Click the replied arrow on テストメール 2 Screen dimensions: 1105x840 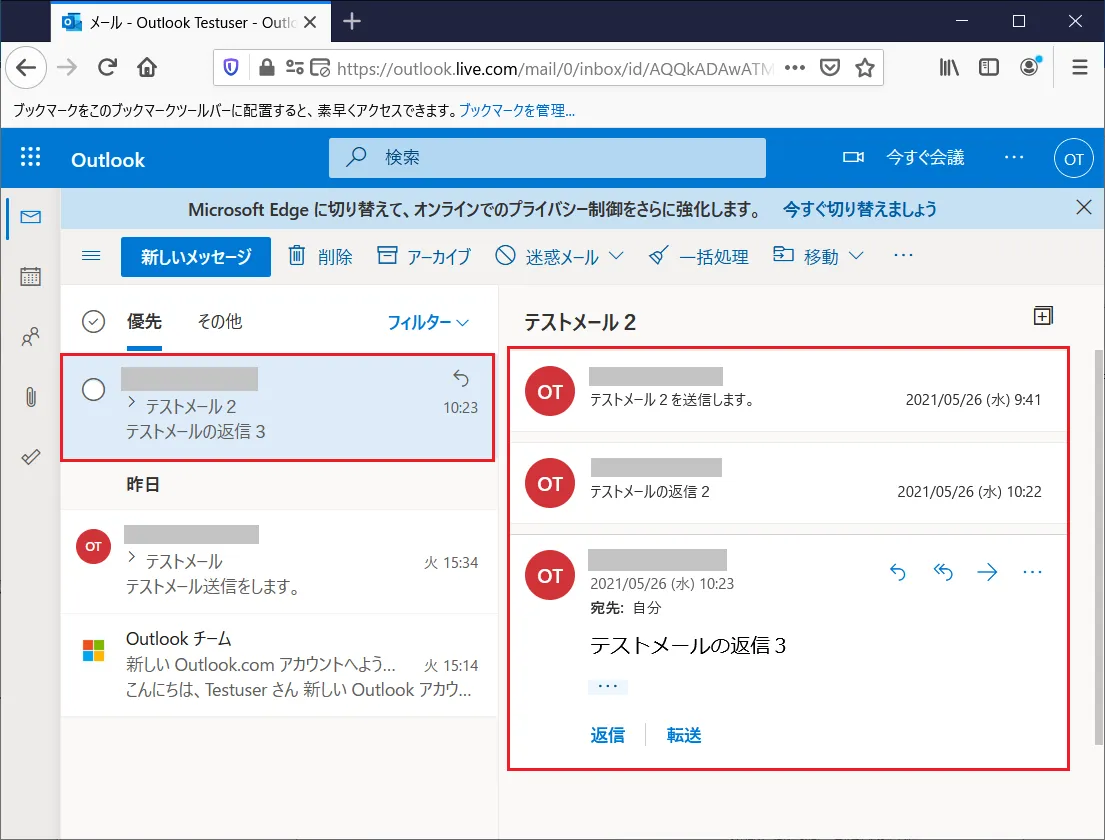coord(461,378)
